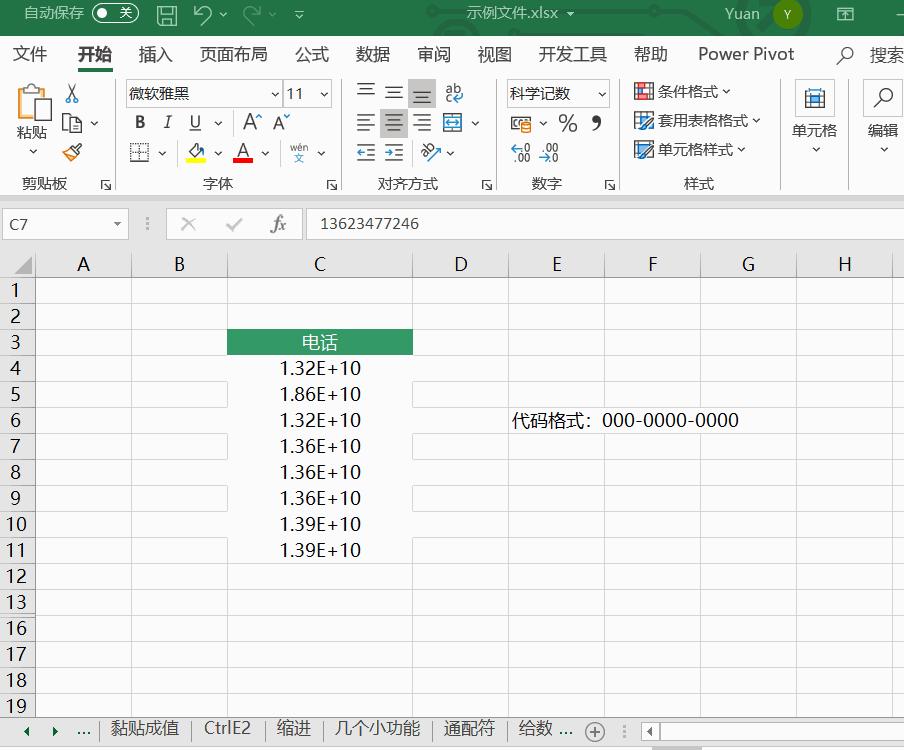
Task: Open the Power Pivot tab
Action: pyautogui.click(x=745, y=54)
